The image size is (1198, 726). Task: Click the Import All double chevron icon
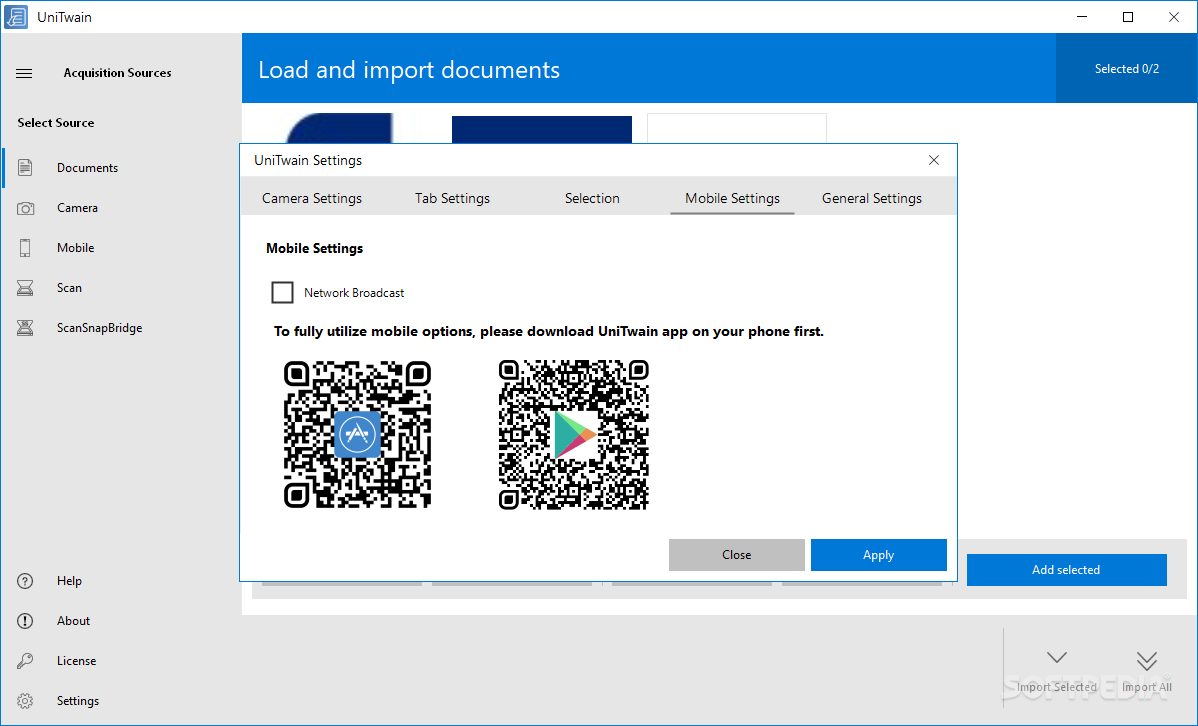coord(1147,660)
